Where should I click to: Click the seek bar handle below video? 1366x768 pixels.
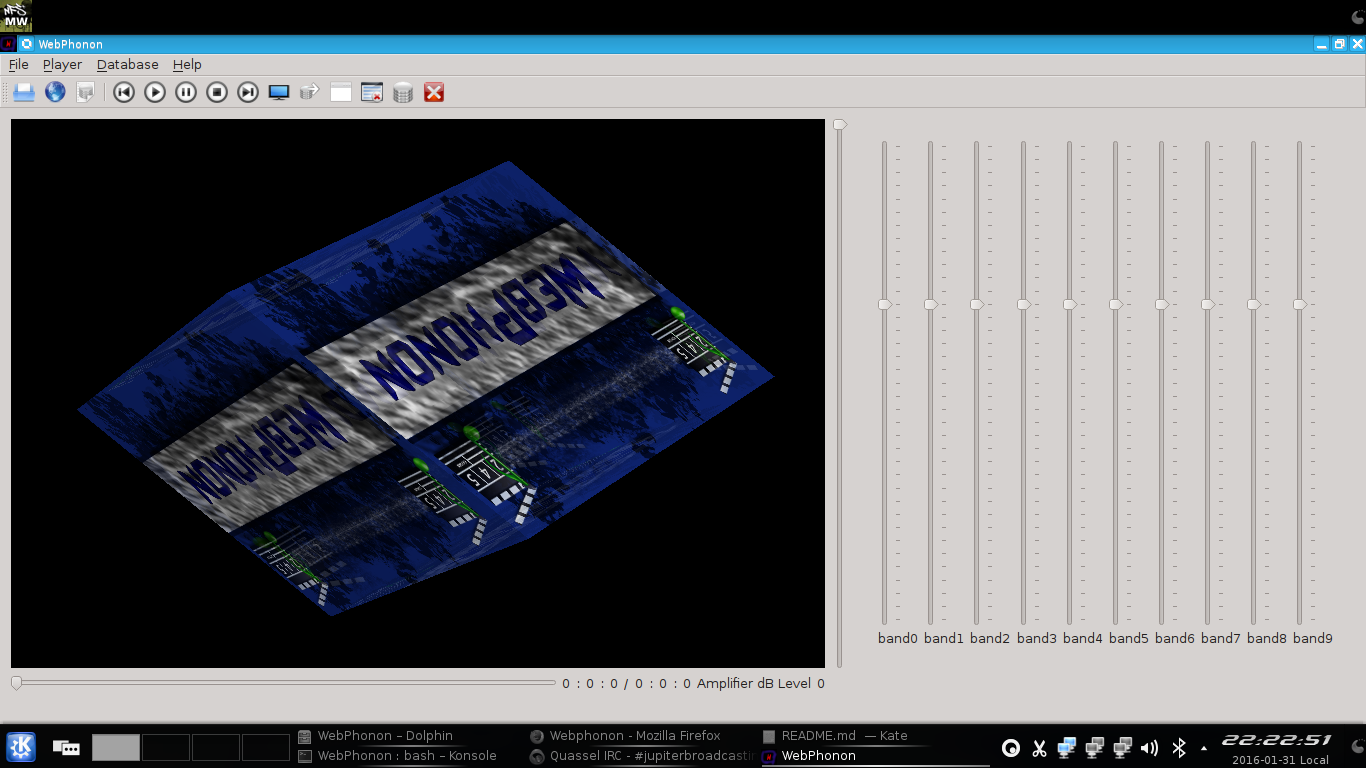(x=16, y=683)
